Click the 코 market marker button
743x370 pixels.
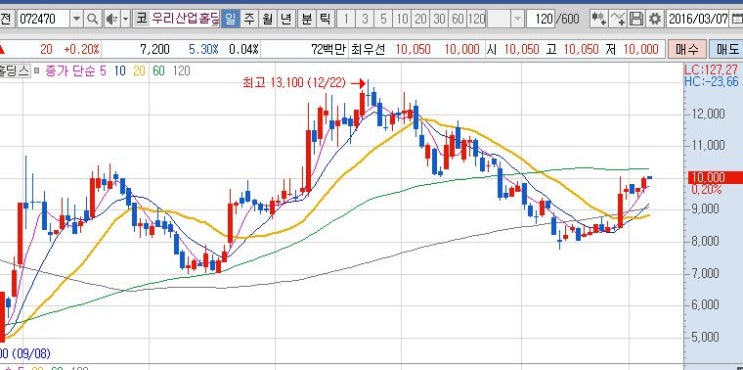point(141,19)
